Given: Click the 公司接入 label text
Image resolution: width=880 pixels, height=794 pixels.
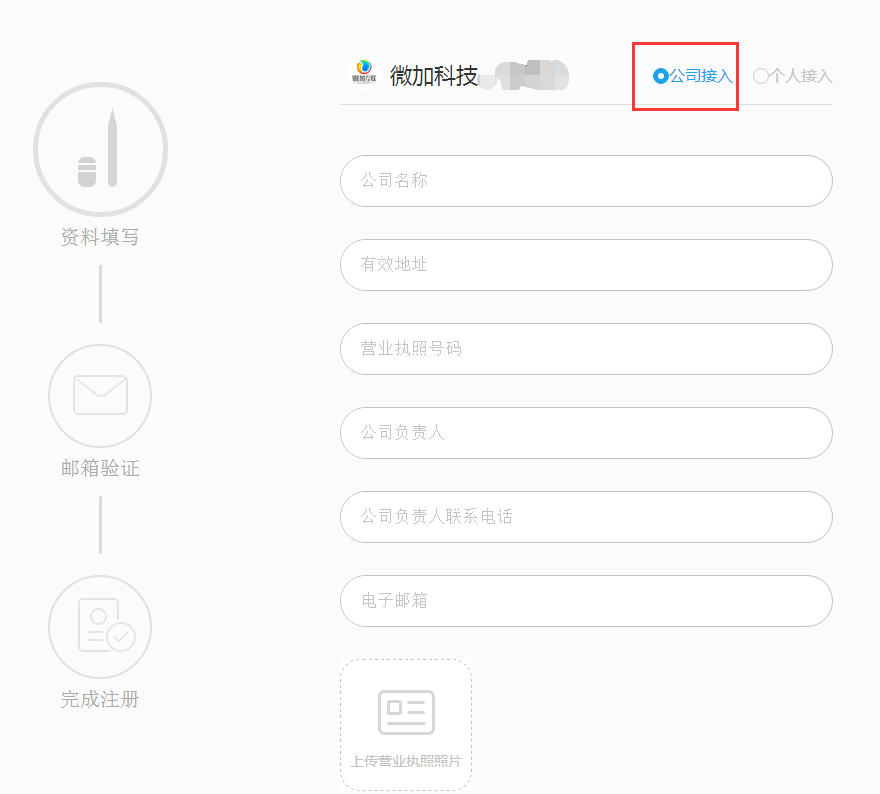Looking at the screenshot, I should click(x=701, y=76).
